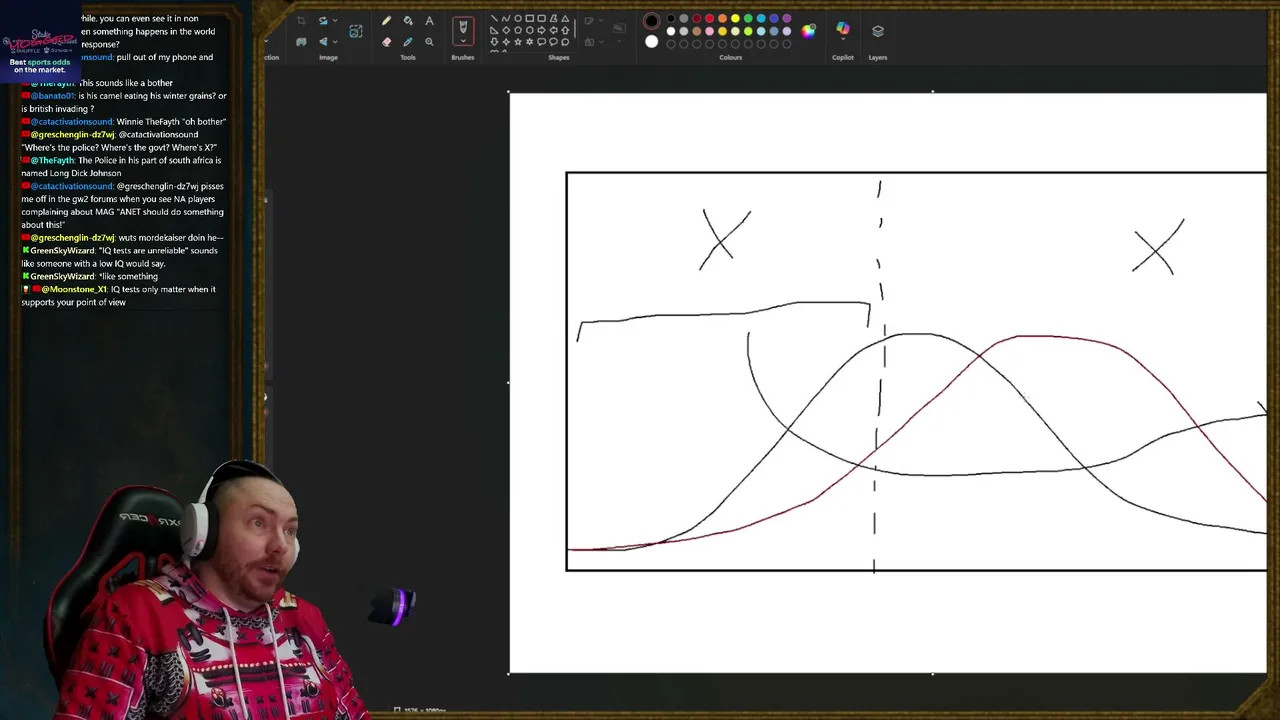
Task: Choose the Five-point star shape
Action: 518,42
